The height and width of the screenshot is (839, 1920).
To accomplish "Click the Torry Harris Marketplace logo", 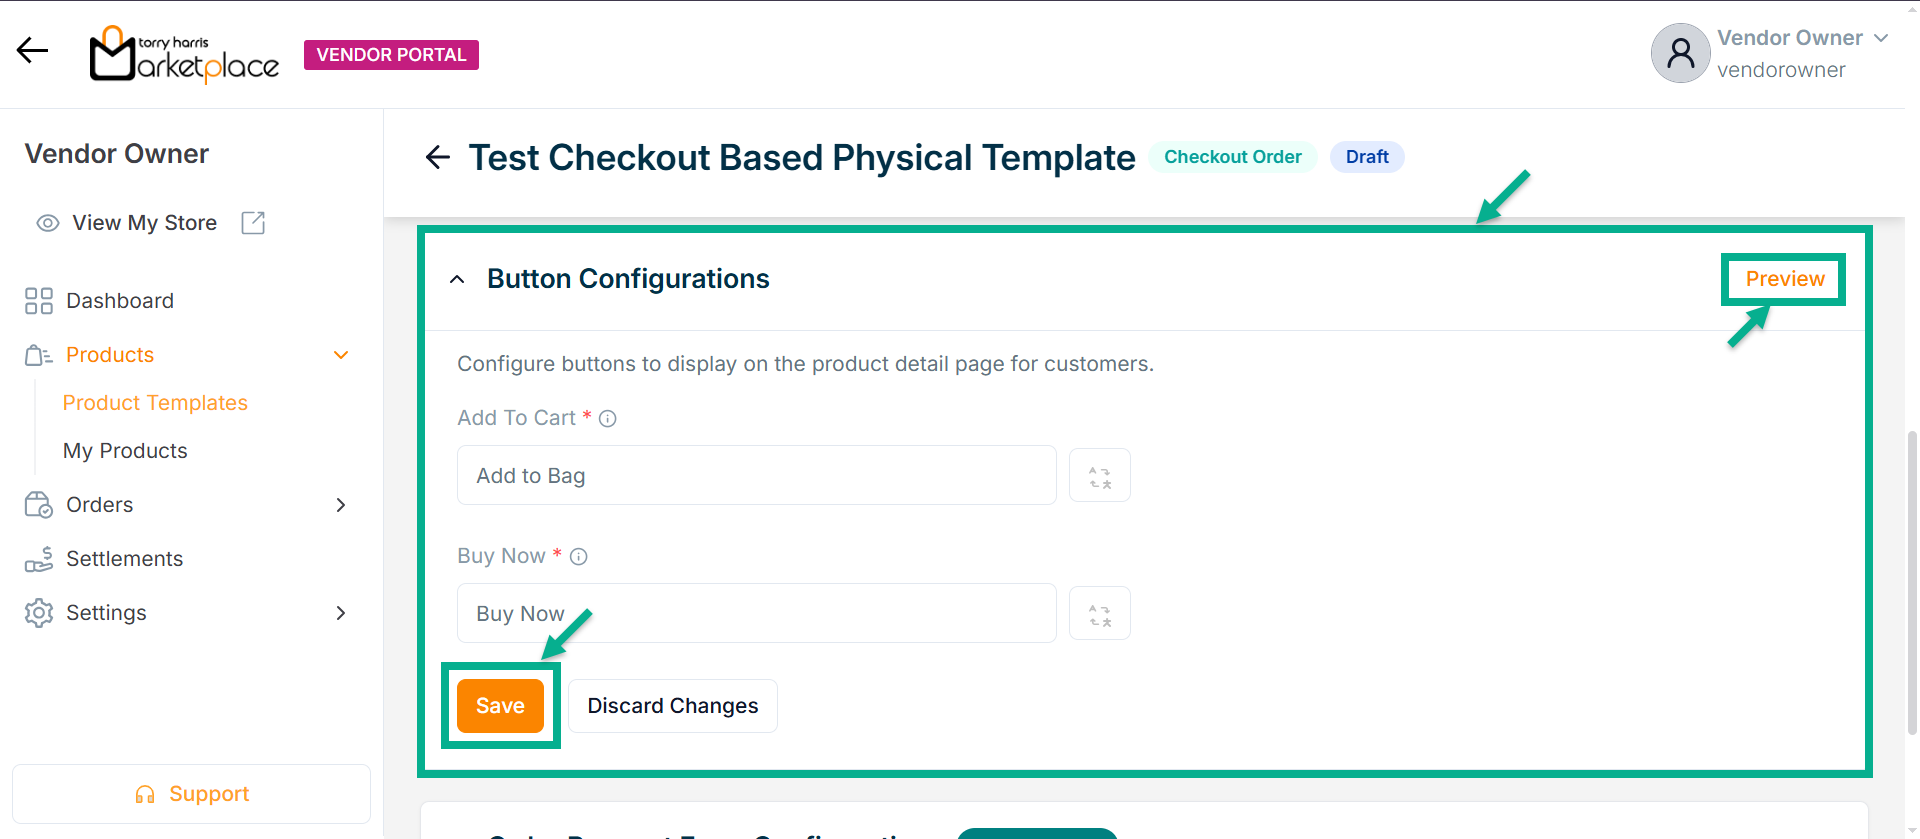I will click(x=185, y=55).
